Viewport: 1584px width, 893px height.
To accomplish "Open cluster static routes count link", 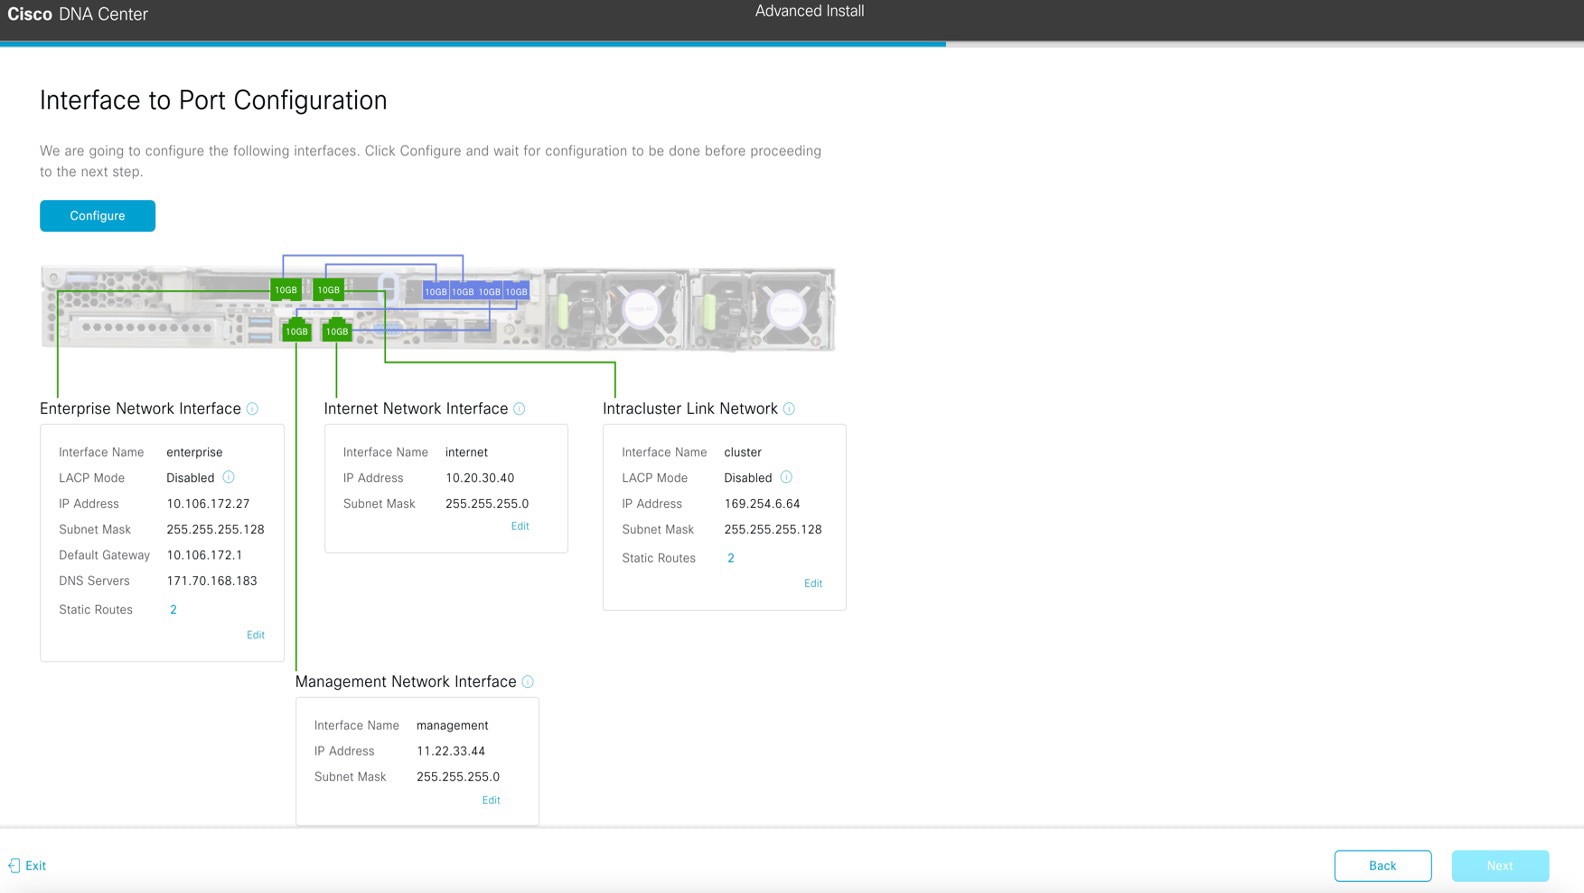I will pos(731,558).
